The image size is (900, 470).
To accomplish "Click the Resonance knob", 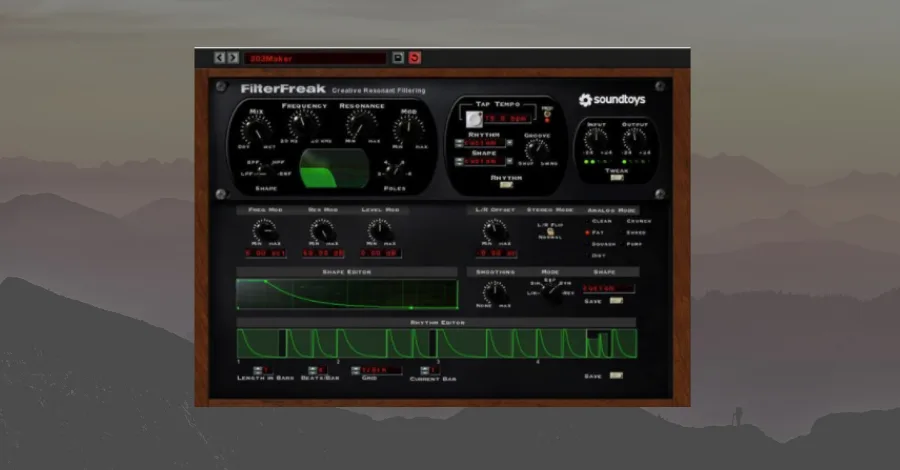I will click(x=362, y=124).
